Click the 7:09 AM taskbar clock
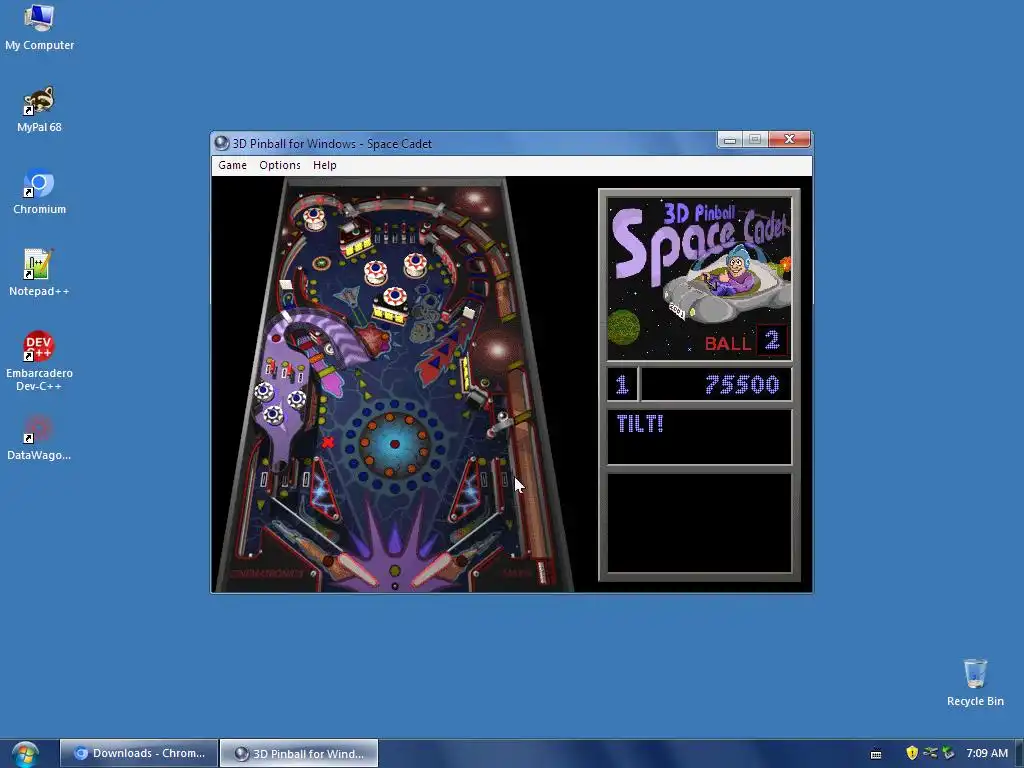 click(x=987, y=753)
